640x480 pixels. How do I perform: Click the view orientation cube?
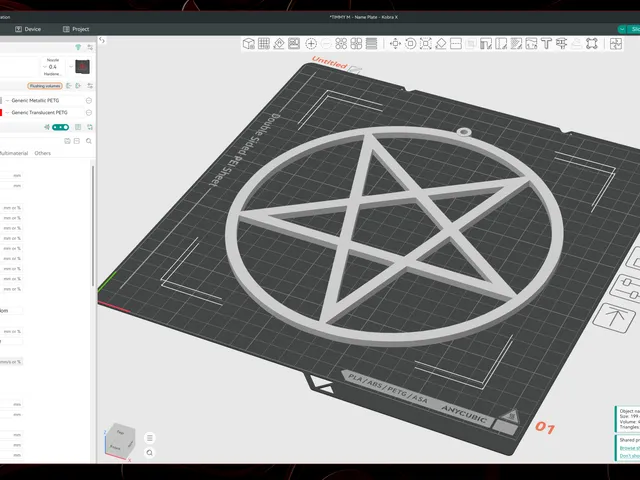click(120, 442)
